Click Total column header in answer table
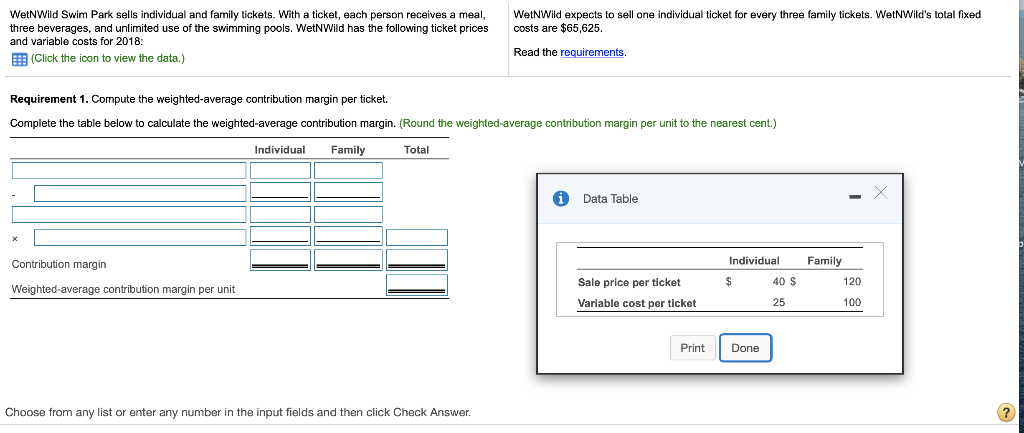This screenshot has height=433, width=1024. pyautogui.click(x=417, y=150)
